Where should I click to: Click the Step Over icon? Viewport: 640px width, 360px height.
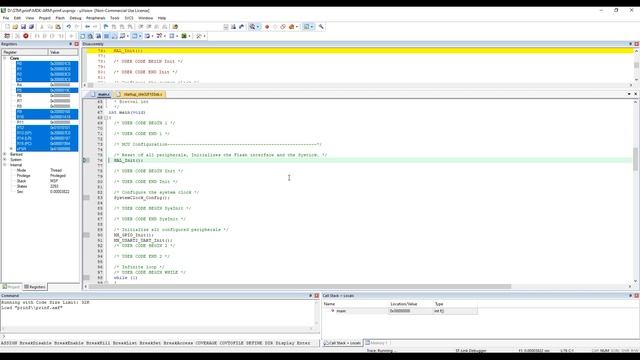(44, 36)
